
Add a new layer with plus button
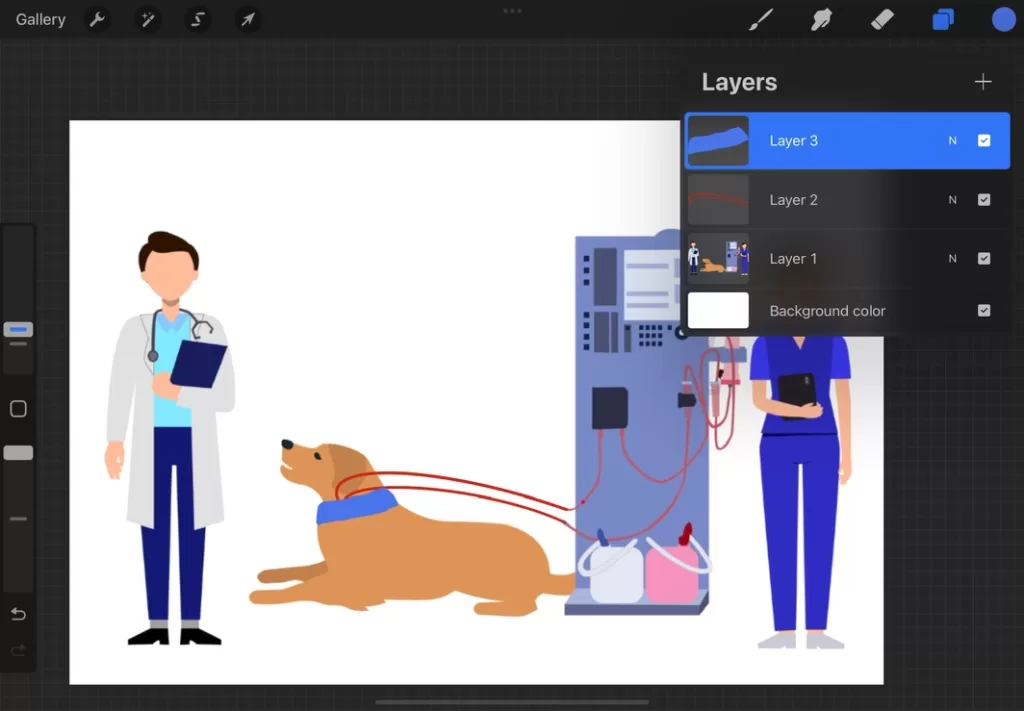coord(982,82)
